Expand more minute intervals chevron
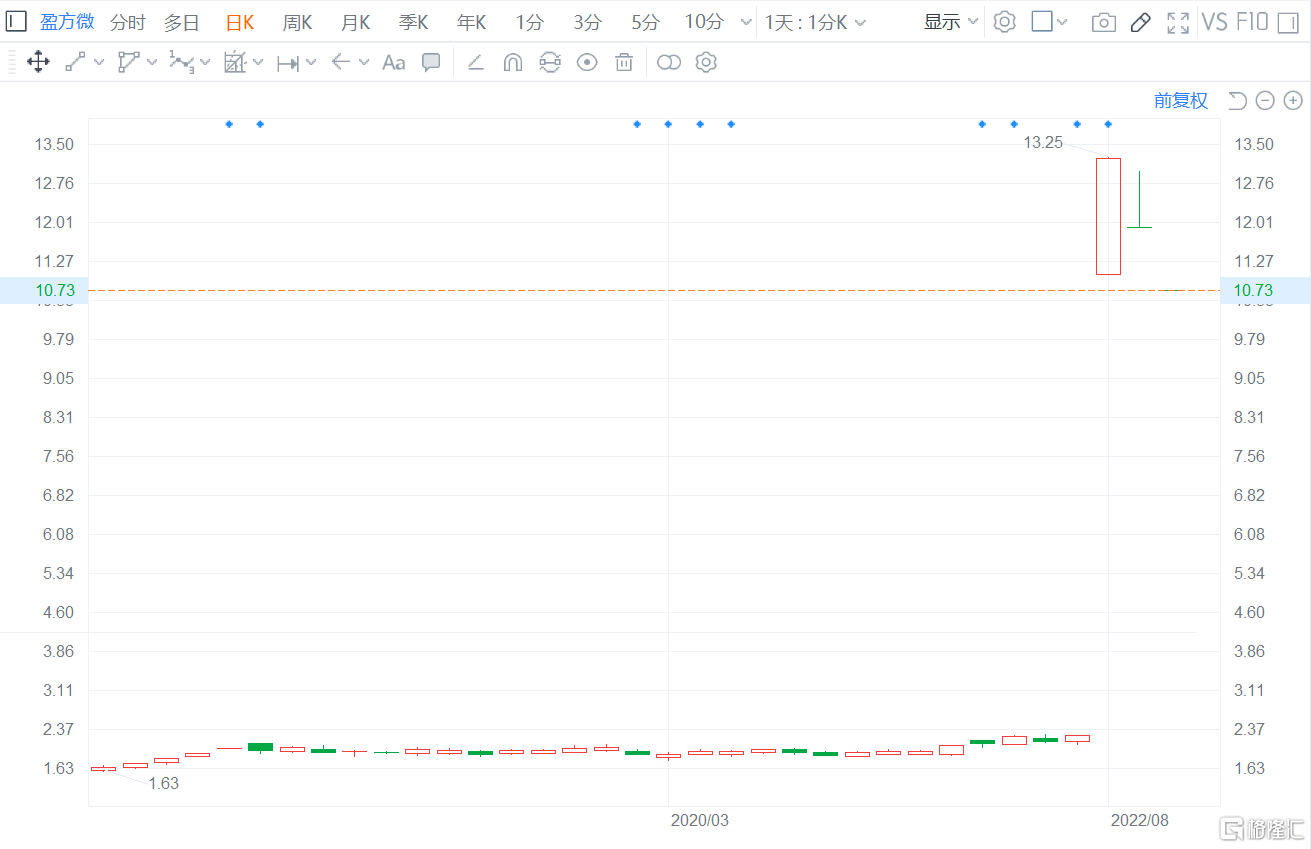1311x849 pixels. point(745,22)
